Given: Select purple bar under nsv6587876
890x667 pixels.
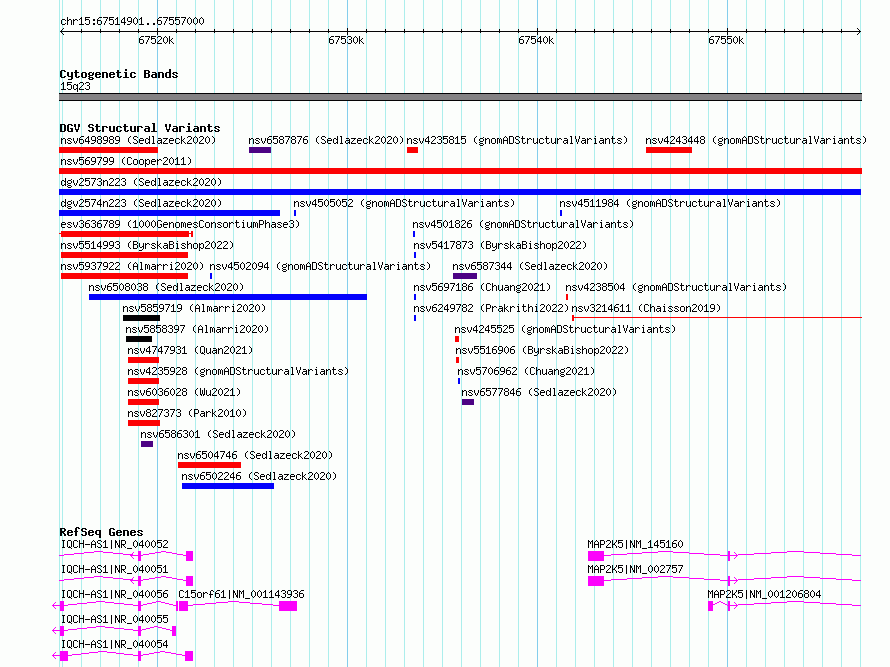Looking at the screenshot, I should 260,150.
